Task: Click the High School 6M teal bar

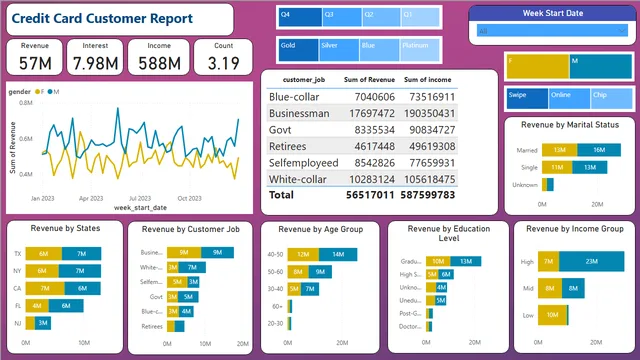Action: 446,274
